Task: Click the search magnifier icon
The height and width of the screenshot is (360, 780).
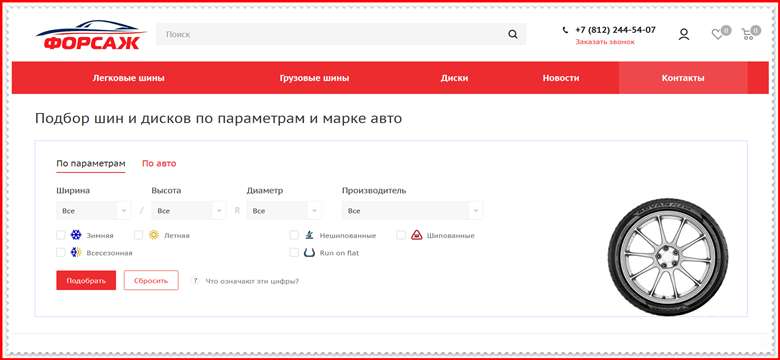Action: [512, 34]
